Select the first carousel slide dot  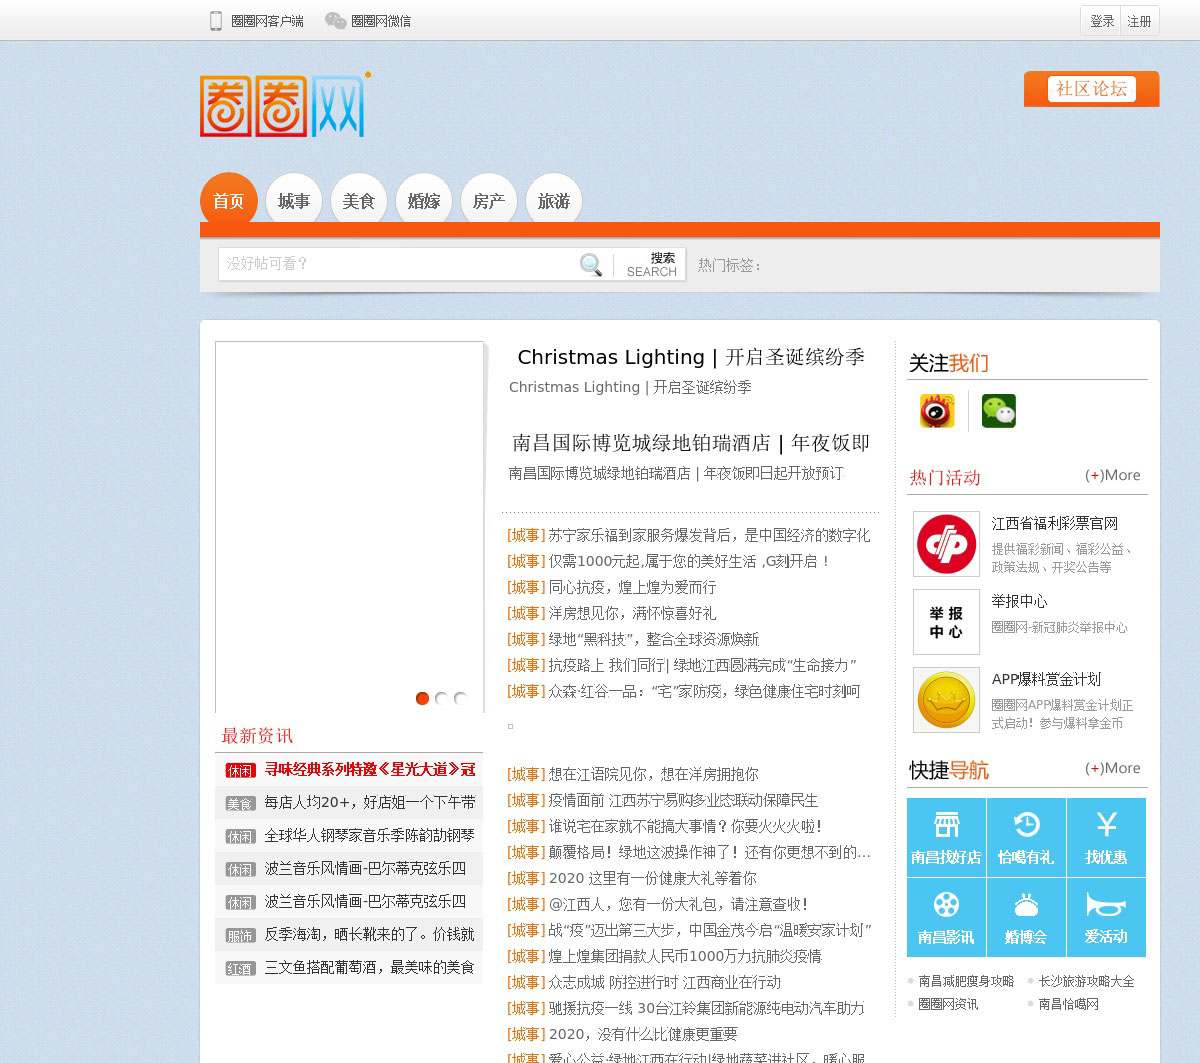422,698
